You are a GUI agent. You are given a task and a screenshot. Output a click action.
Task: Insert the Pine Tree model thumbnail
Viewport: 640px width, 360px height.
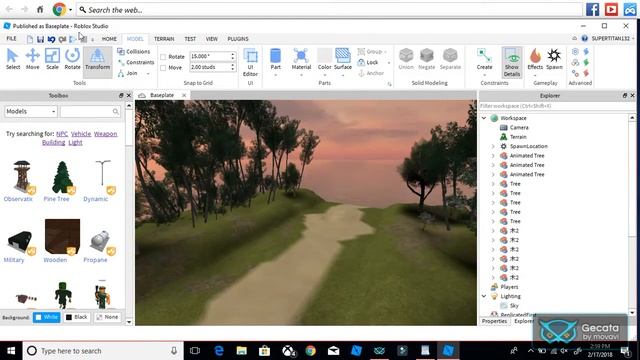(x=62, y=177)
